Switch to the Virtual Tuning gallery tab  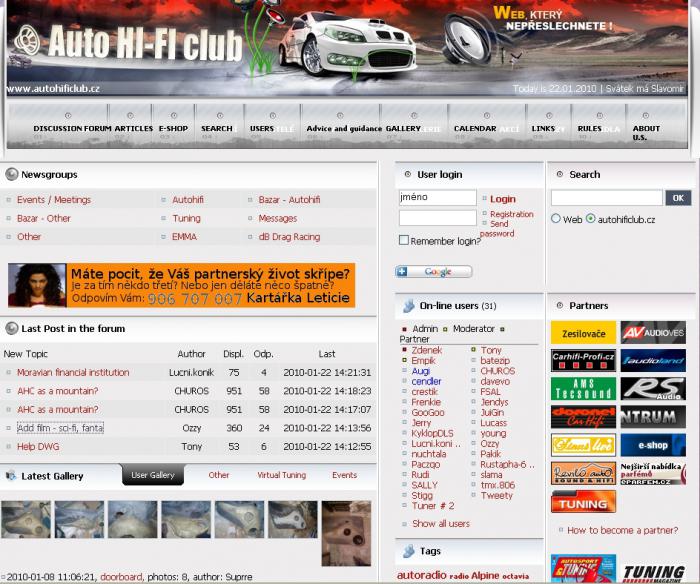(x=282, y=475)
